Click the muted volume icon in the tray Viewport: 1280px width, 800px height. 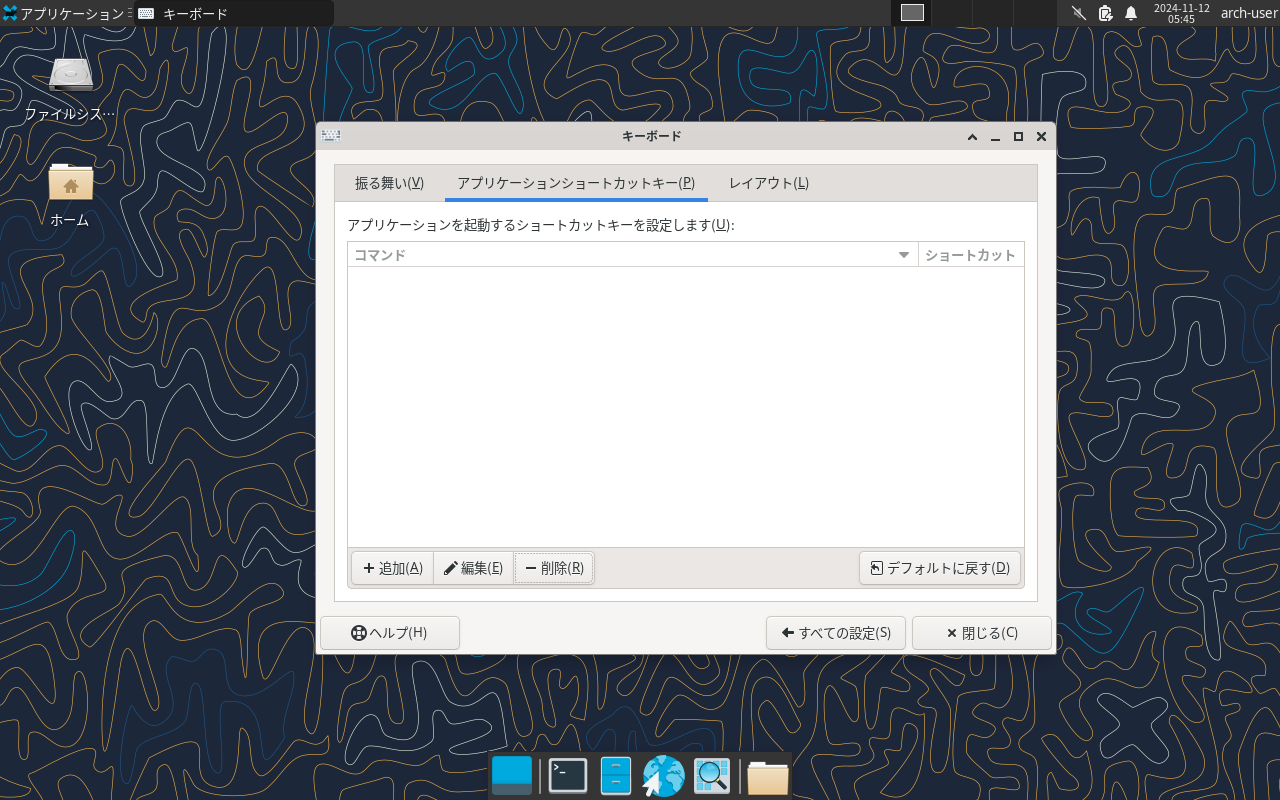[1077, 13]
